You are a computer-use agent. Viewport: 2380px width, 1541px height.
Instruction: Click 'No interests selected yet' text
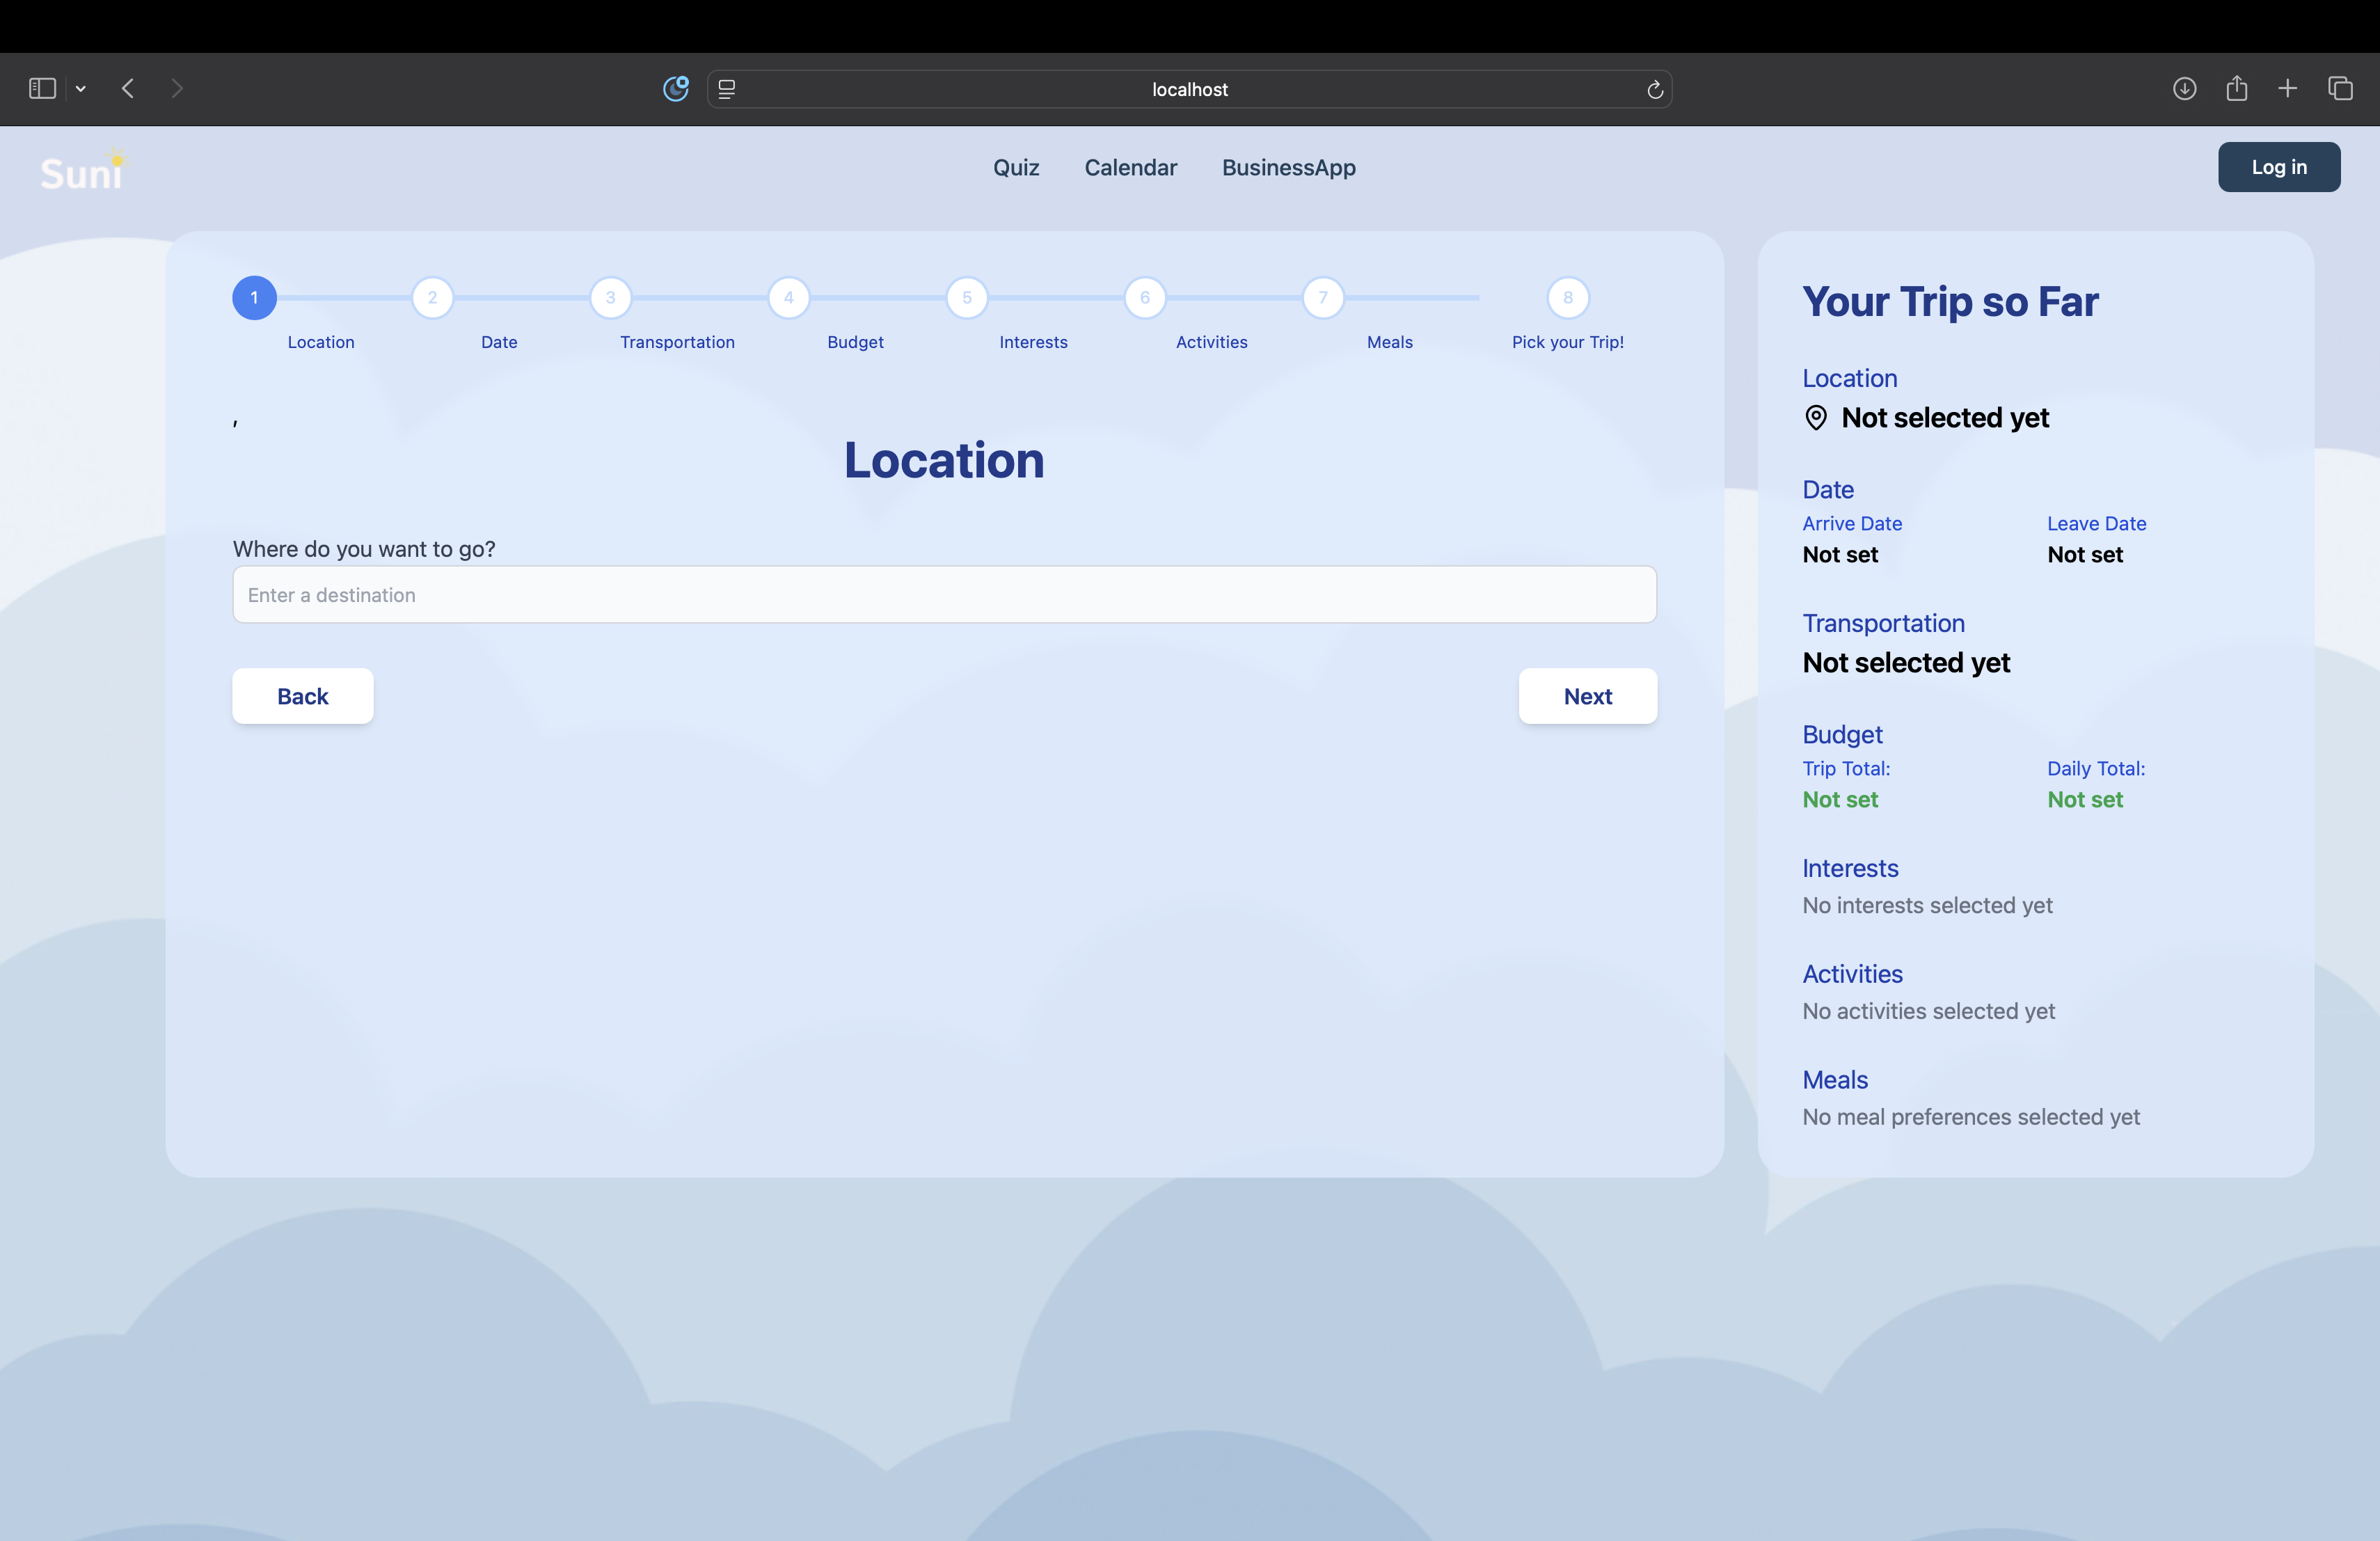[x=1927, y=906]
